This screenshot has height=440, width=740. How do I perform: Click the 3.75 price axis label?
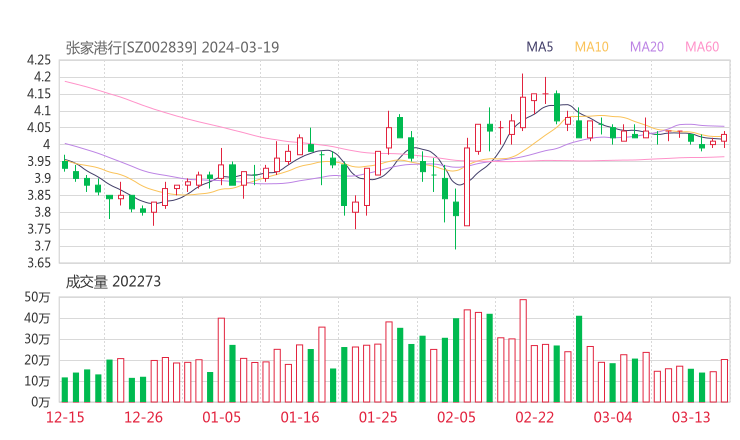click(39, 229)
